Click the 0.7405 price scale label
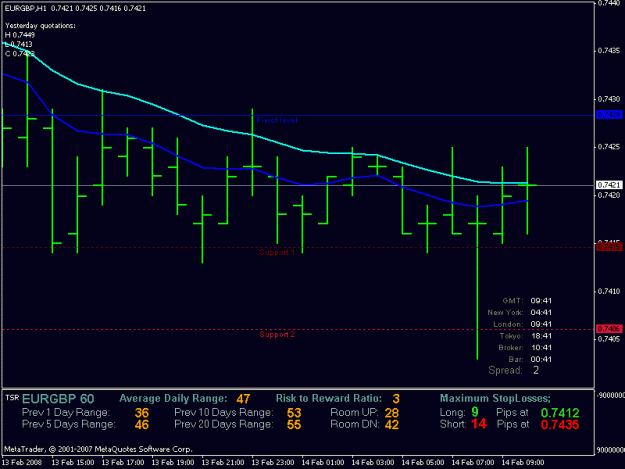Viewport: 625px width, 469px height. coord(609,339)
